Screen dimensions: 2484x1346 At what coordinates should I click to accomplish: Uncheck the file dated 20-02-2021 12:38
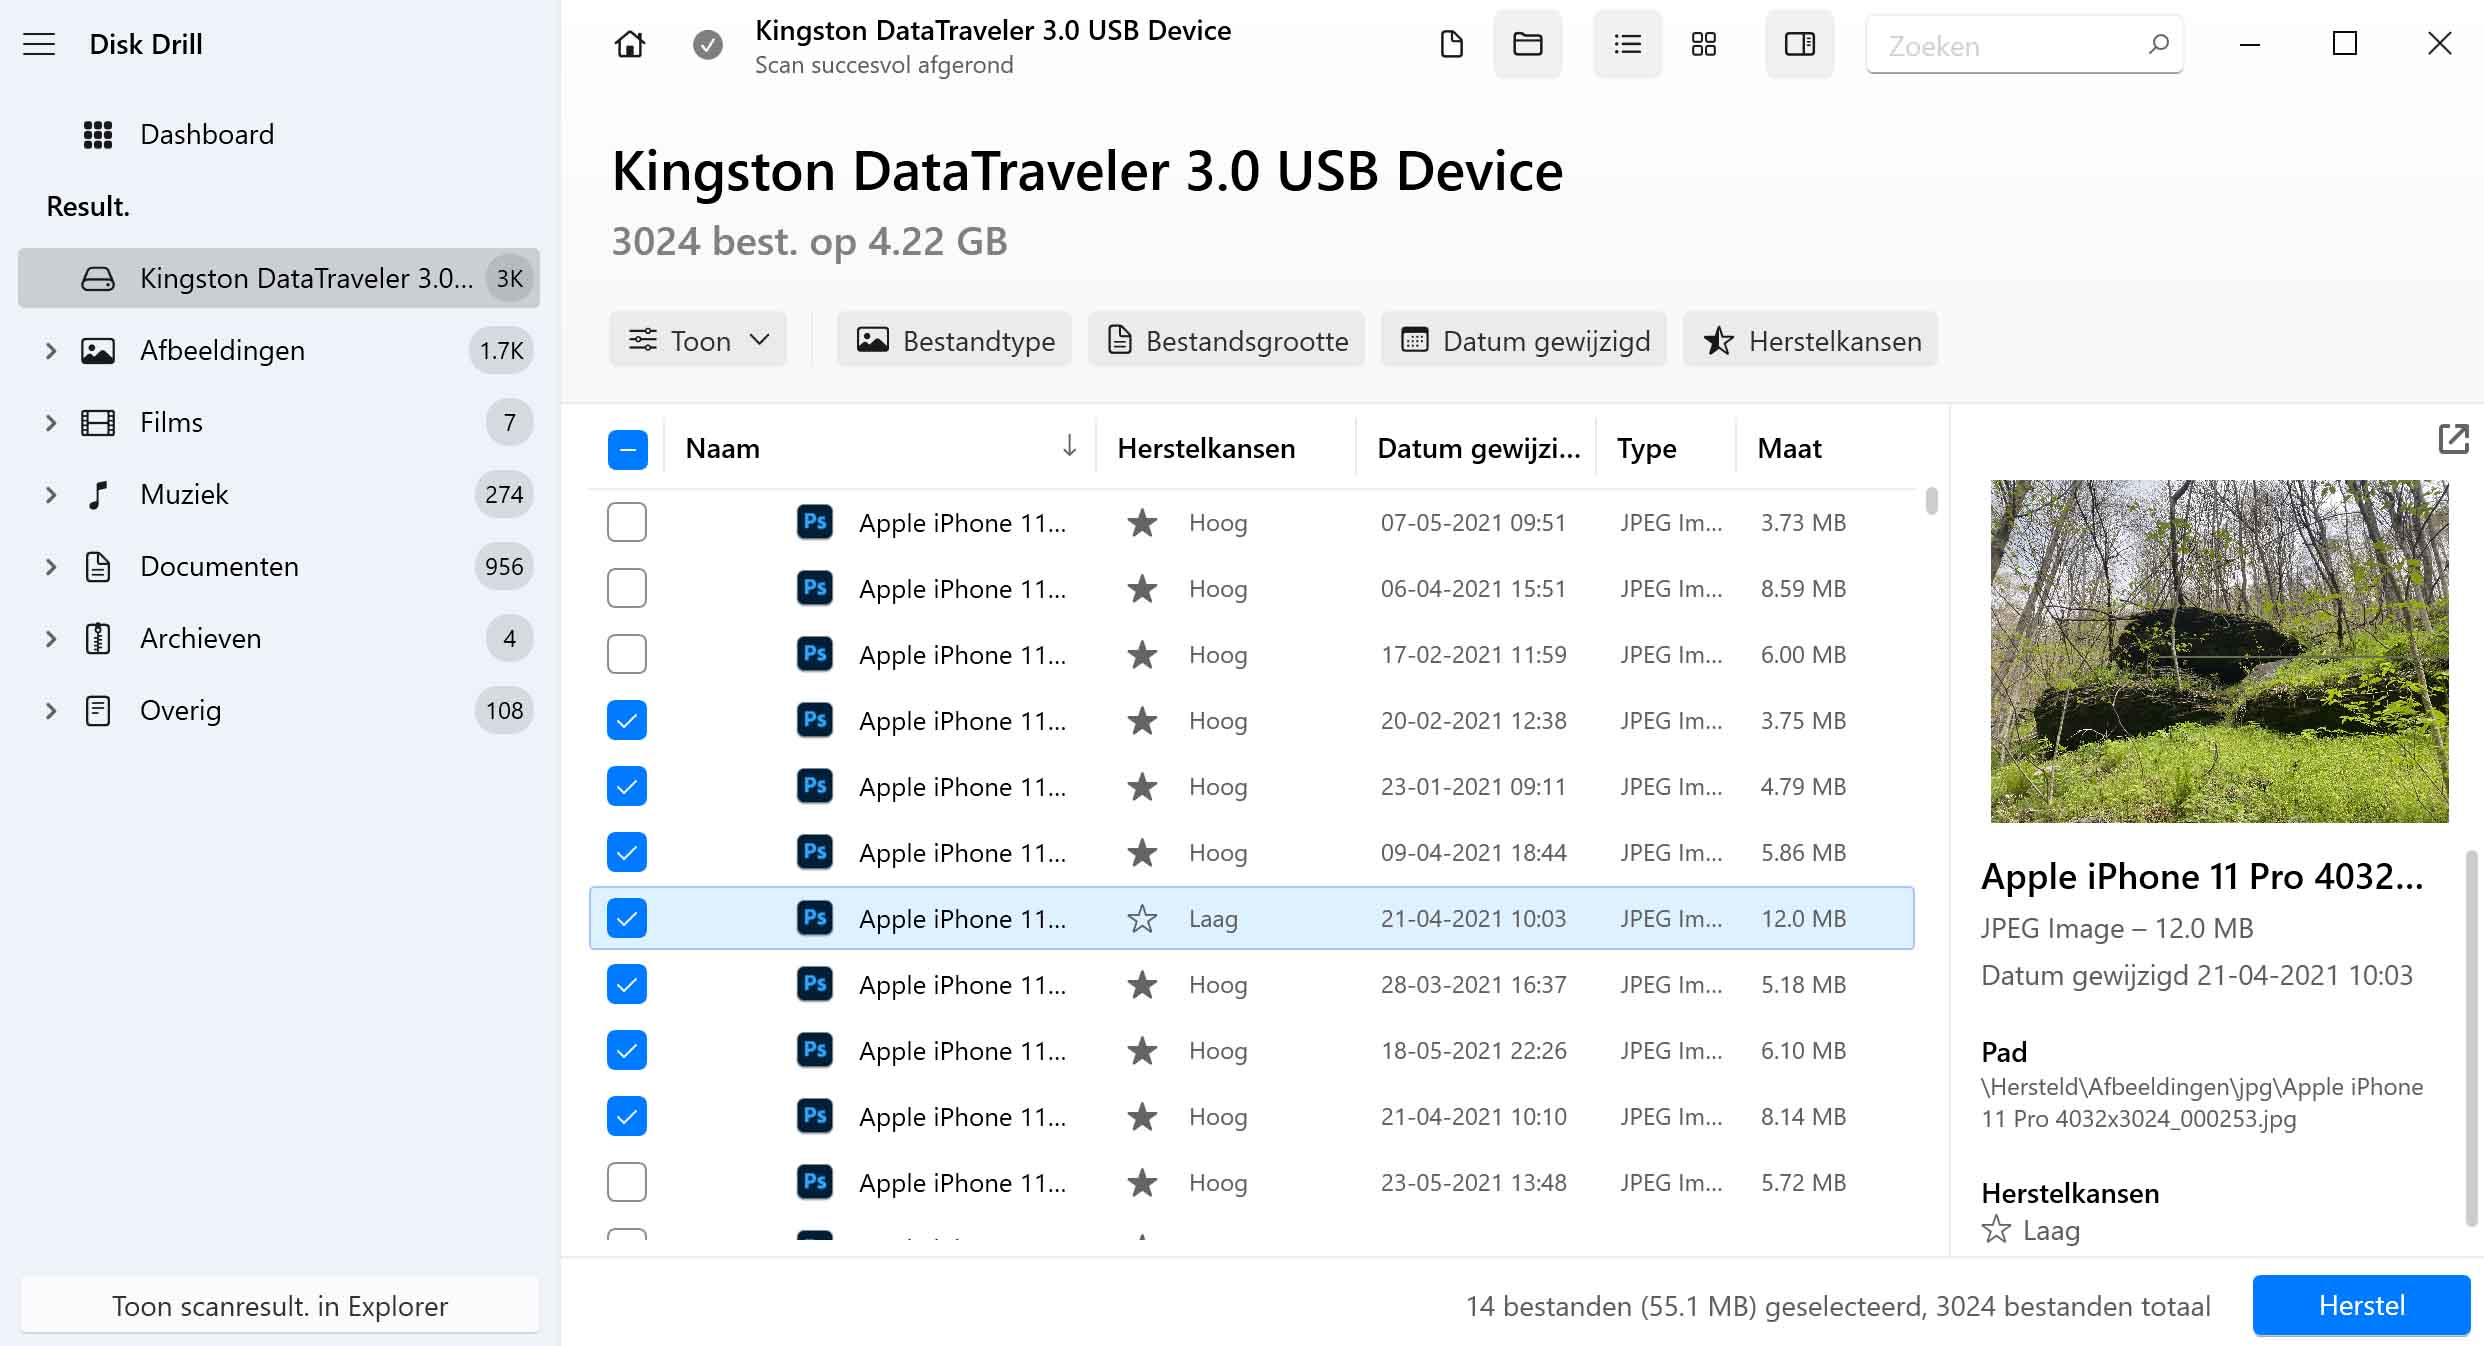coord(627,720)
